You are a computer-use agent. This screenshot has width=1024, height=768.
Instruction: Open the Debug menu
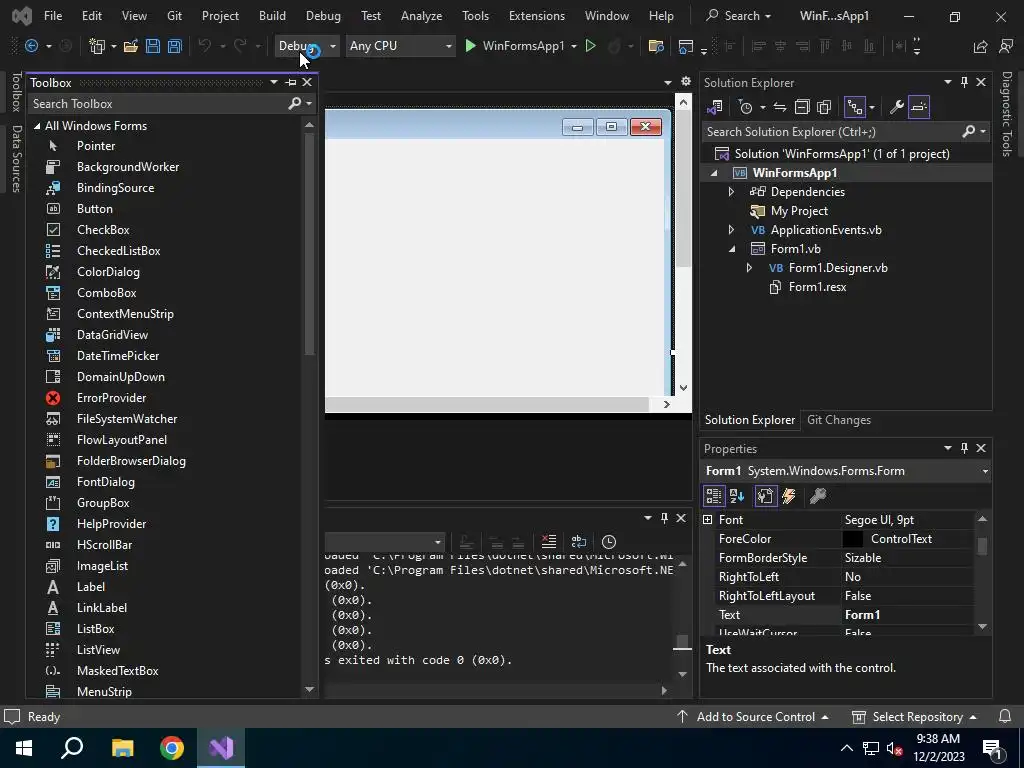323,16
